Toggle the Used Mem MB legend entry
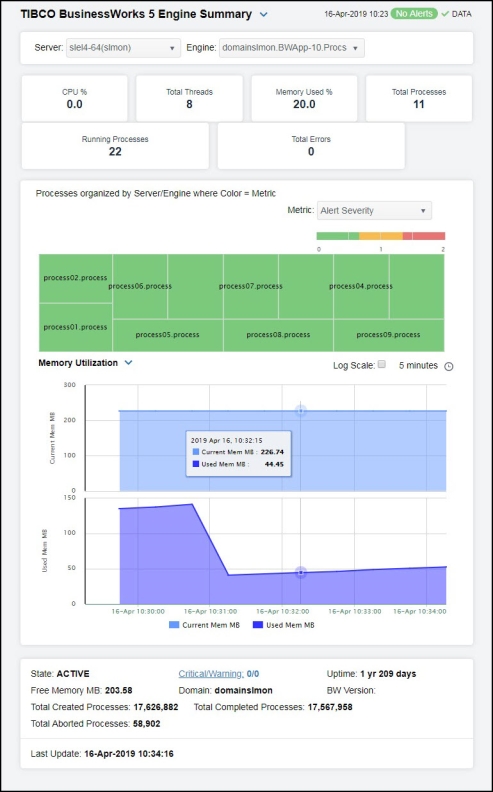 tap(285, 625)
